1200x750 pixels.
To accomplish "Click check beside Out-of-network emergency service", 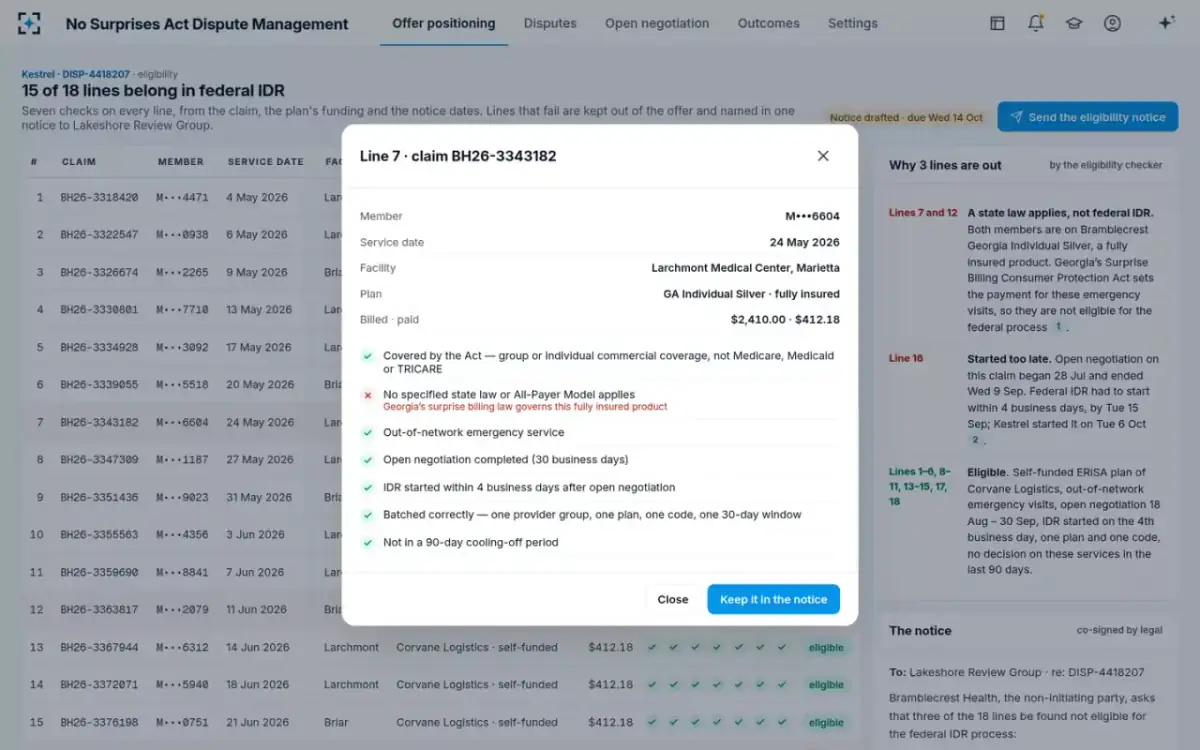I will (x=368, y=433).
